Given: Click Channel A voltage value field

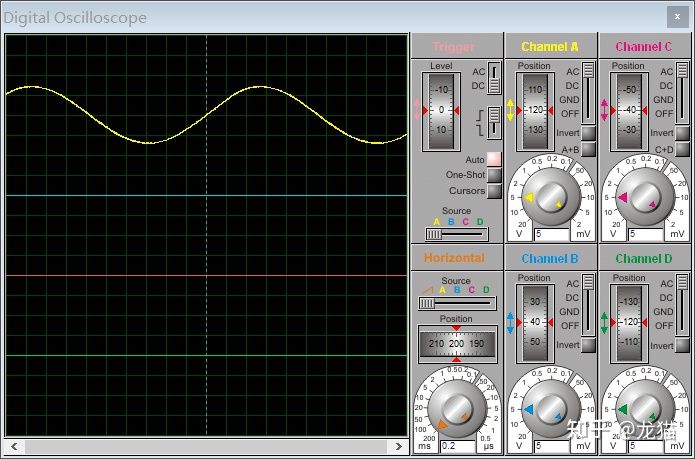Looking at the screenshot, I should coord(552,234).
